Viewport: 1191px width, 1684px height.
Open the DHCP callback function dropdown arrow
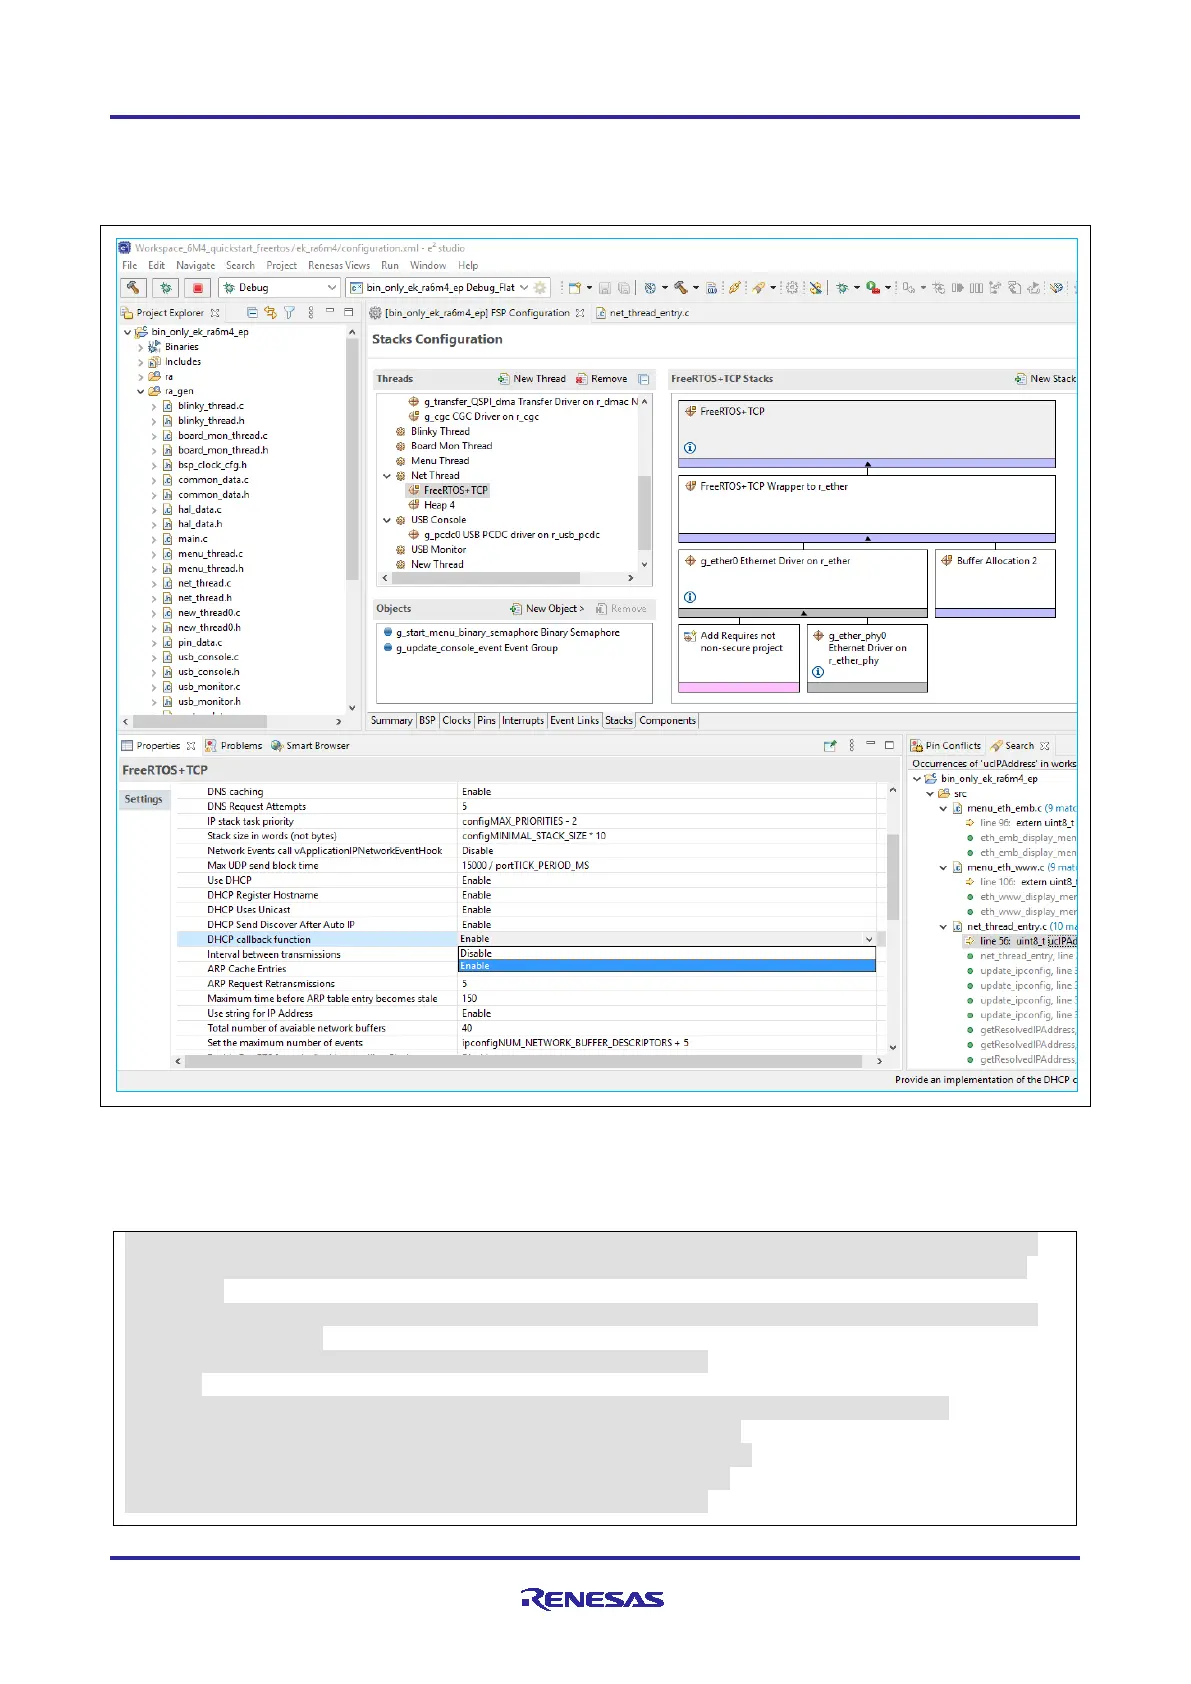coord(868,940)
